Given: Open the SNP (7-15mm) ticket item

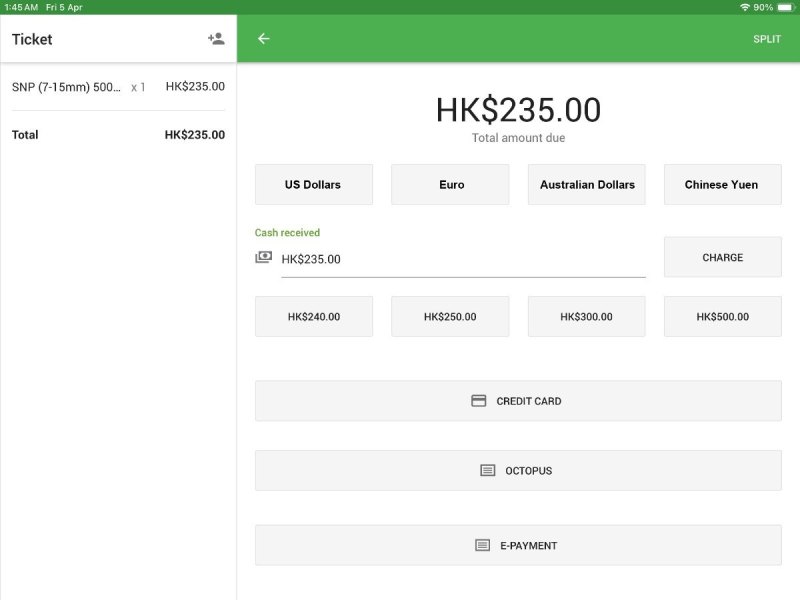Looking at the screenshot, I should (118, 87).
